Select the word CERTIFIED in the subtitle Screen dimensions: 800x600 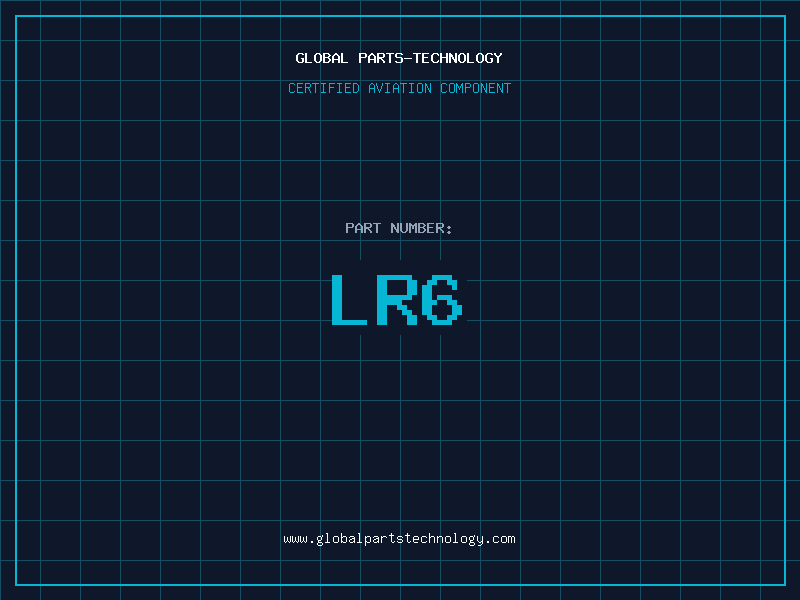tap(323, 89)
